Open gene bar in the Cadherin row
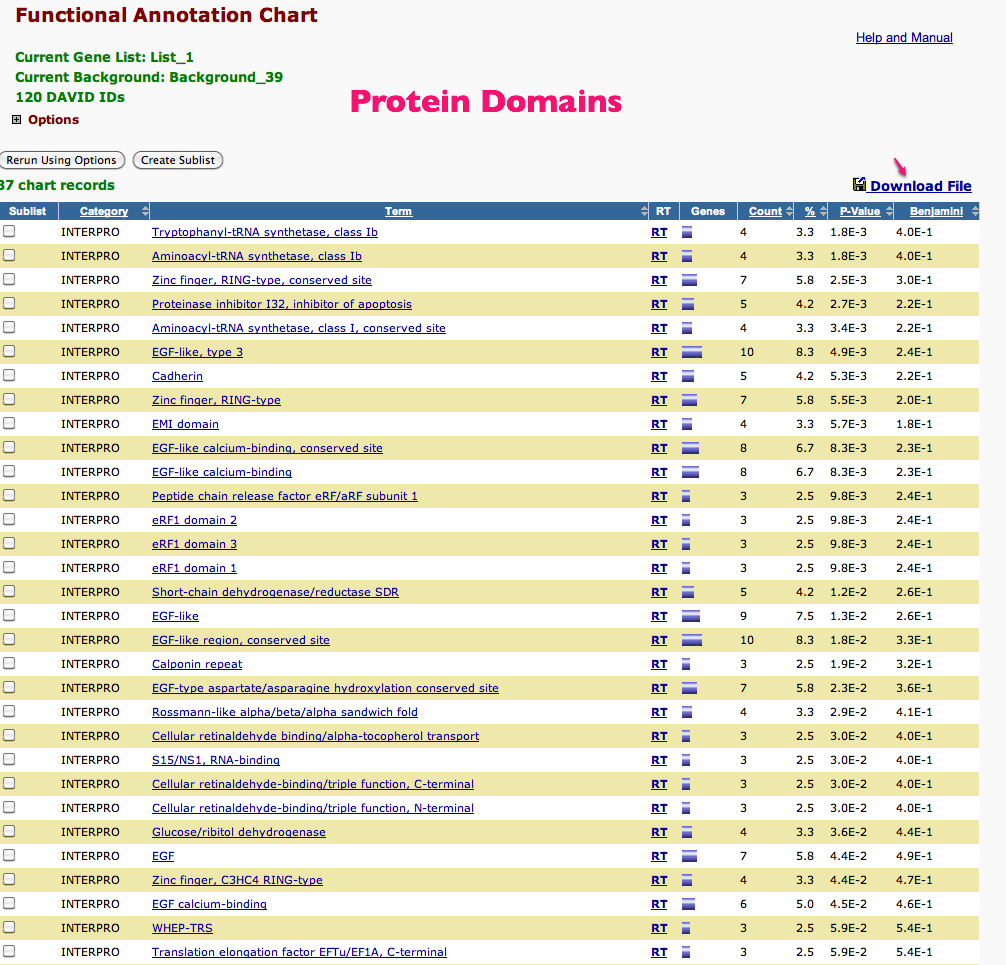This screenshot has height=965, width=1006. click(688, 376)
